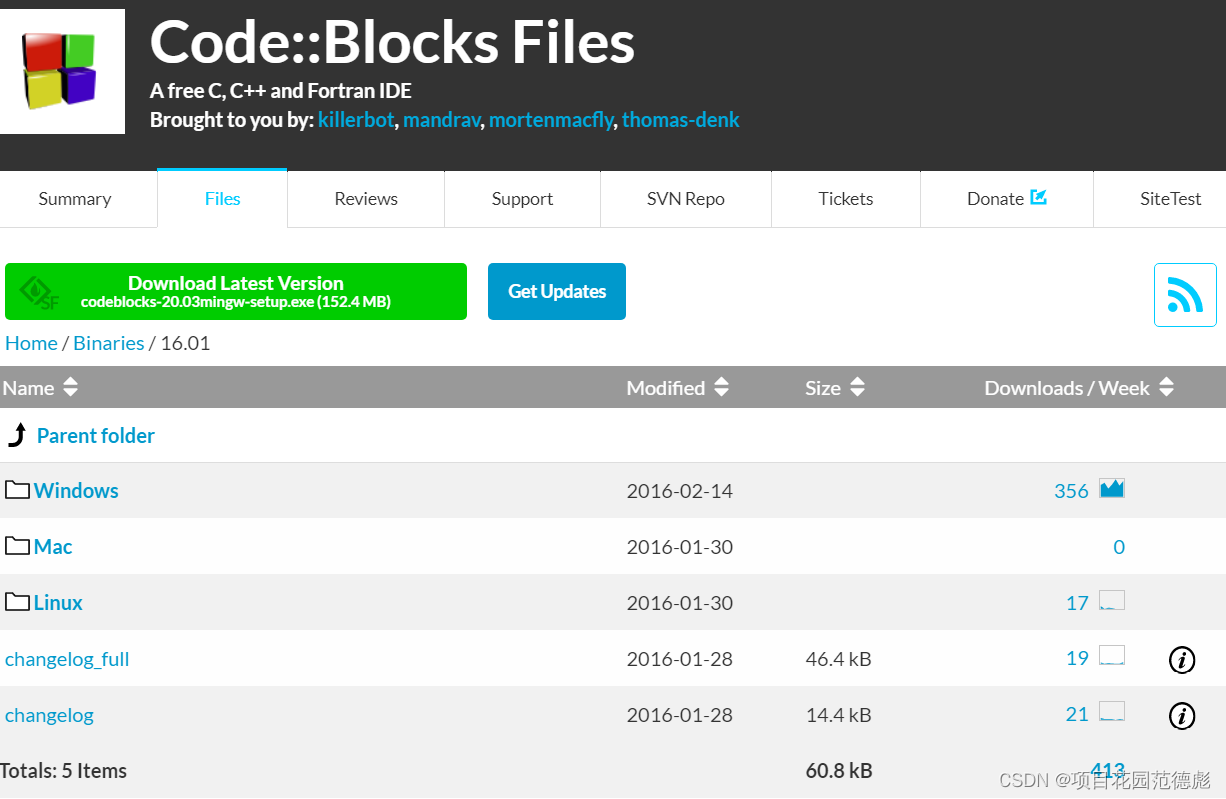The height and width of the screenshot is (799, 1226).
Task: Go to Binaries in the breadcrumb
Action: click(109, 343)
